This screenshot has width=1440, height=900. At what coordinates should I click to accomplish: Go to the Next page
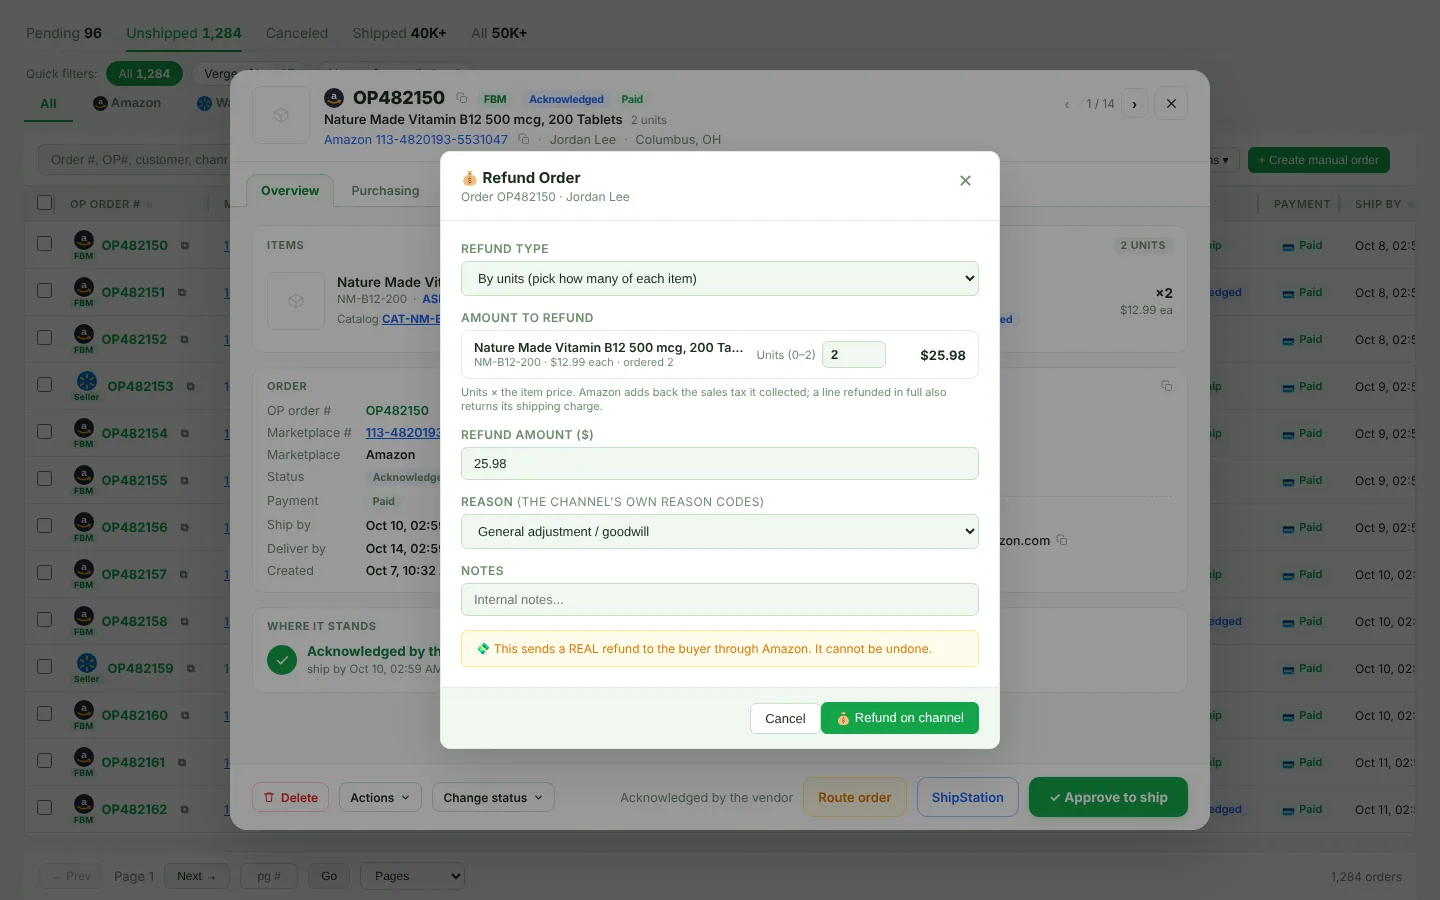(196, 876)
